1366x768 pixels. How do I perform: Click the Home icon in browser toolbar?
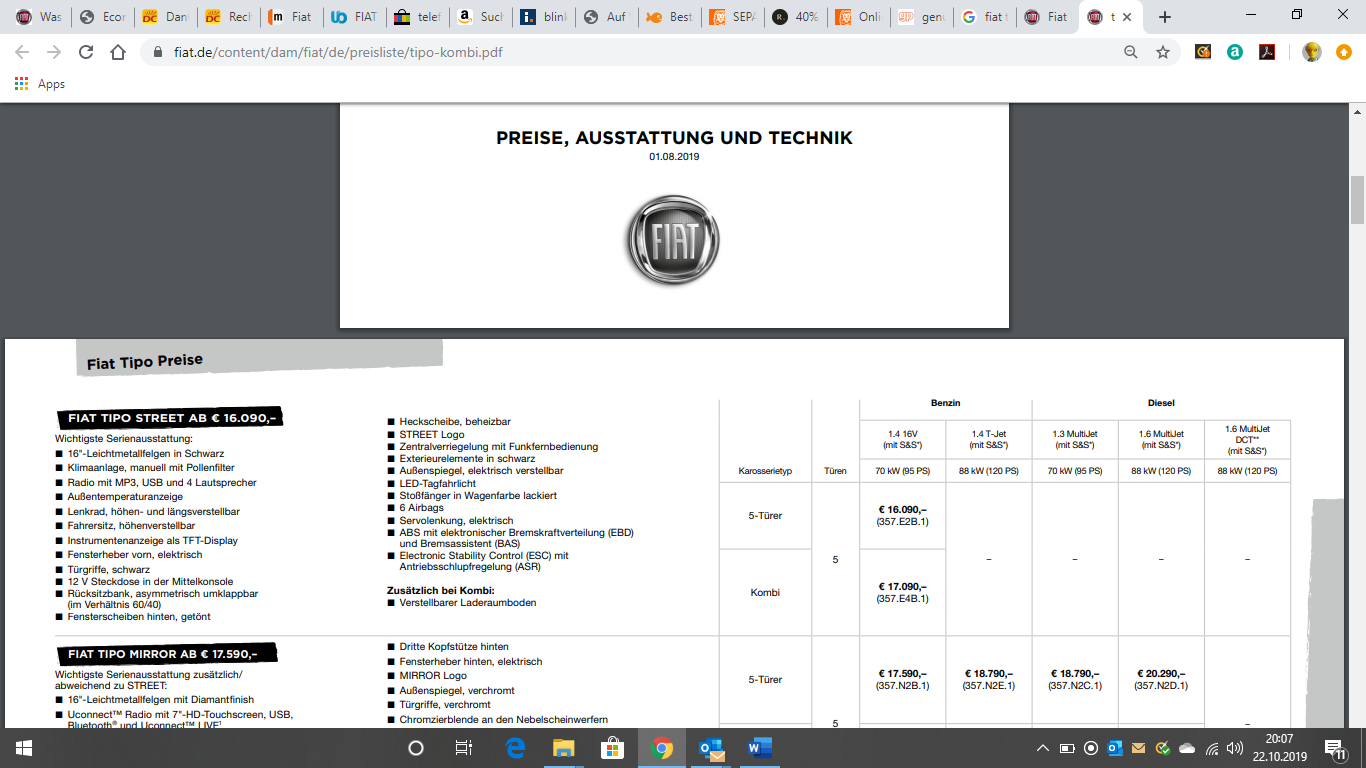[x=118, y=52]
